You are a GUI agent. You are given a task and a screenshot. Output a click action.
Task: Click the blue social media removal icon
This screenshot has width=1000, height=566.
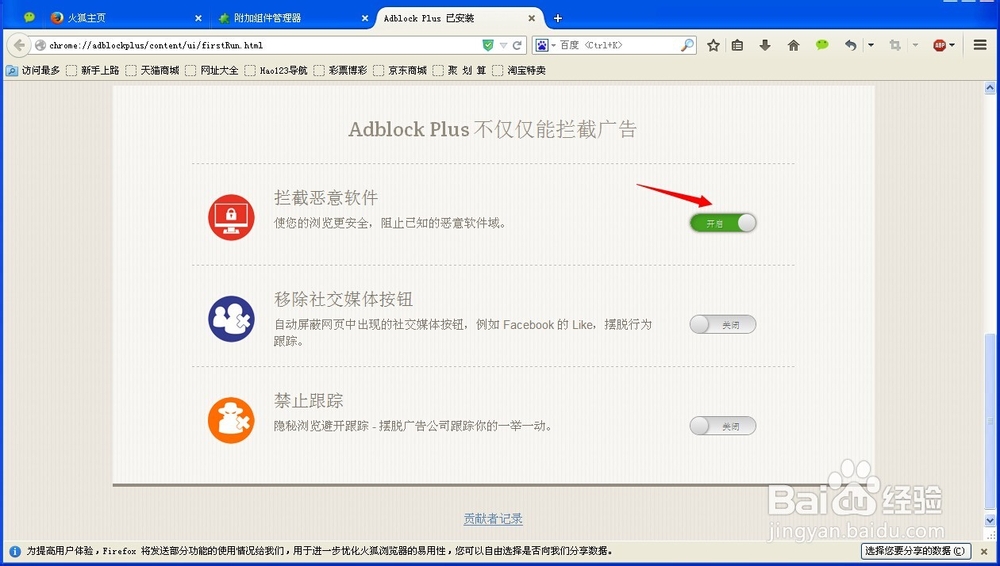(231, 318)
